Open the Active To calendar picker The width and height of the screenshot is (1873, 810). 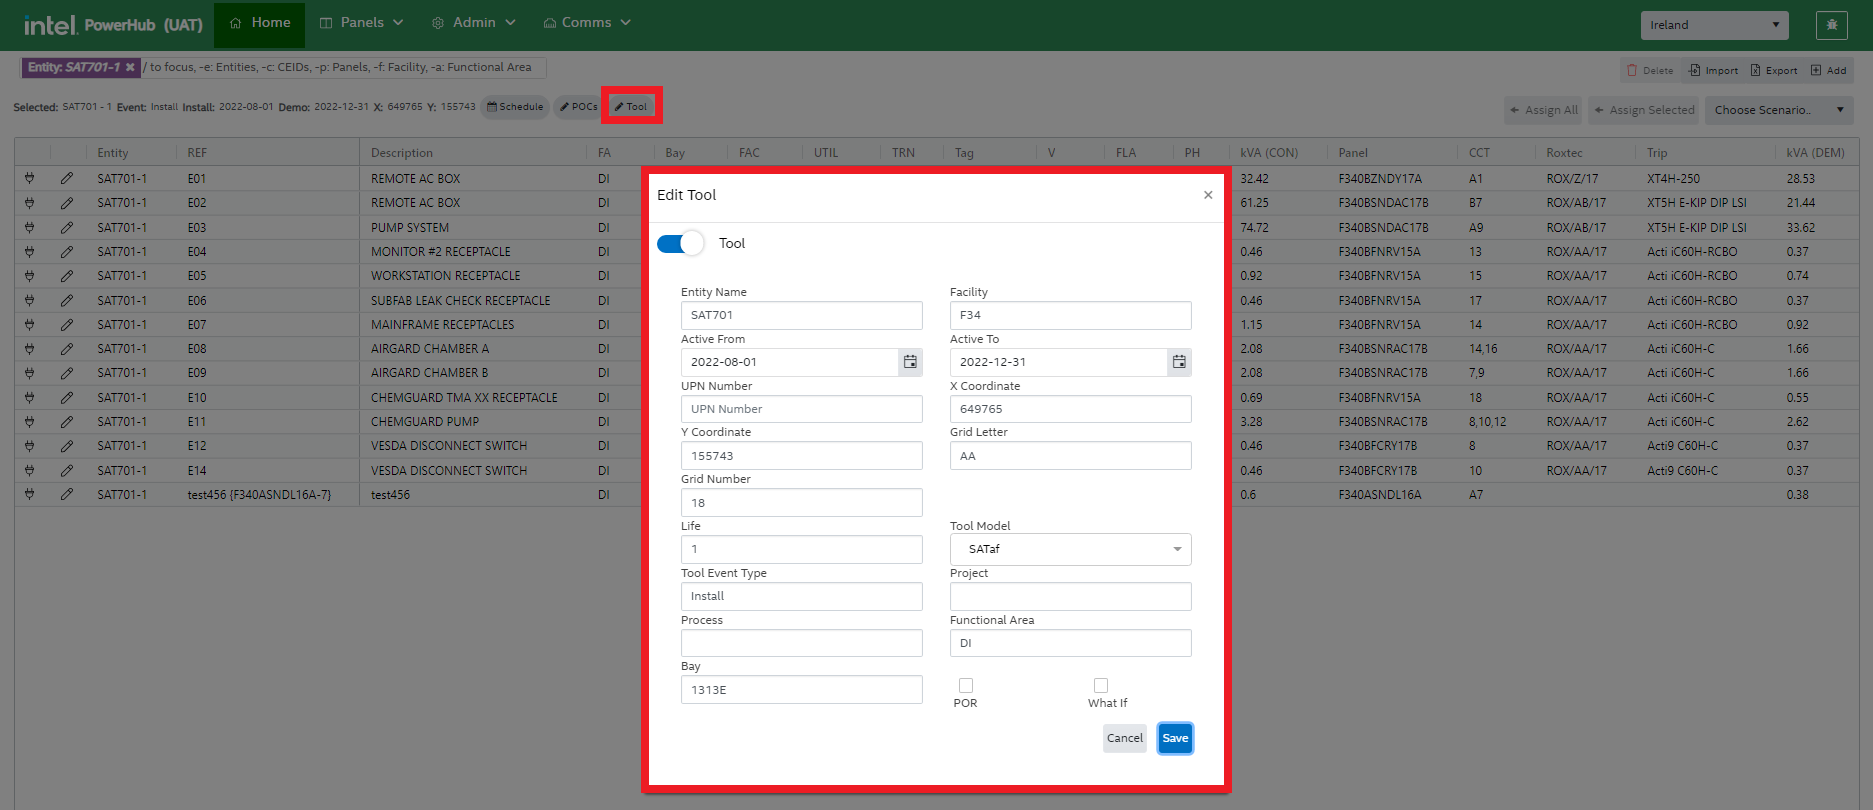click(x=1179, y=362)
